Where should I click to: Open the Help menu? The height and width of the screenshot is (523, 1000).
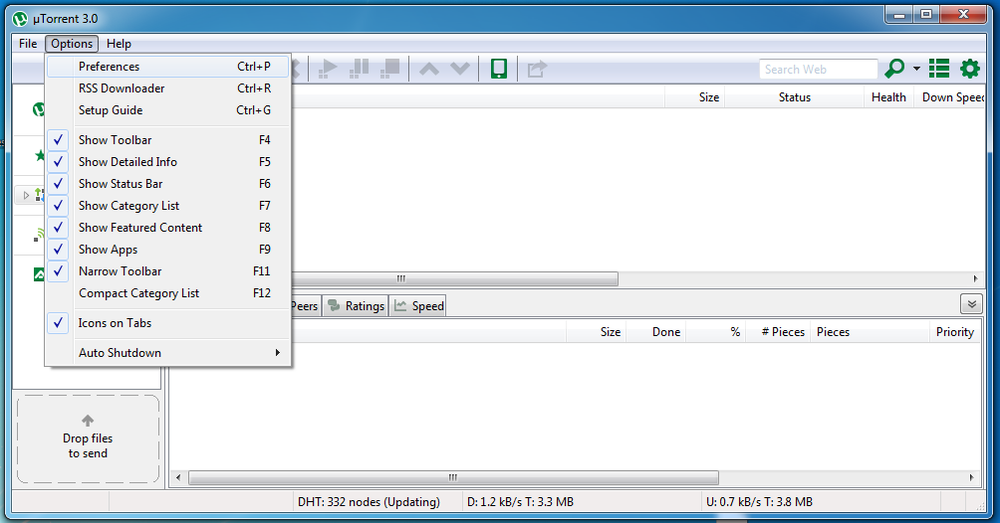pos(119,43)
